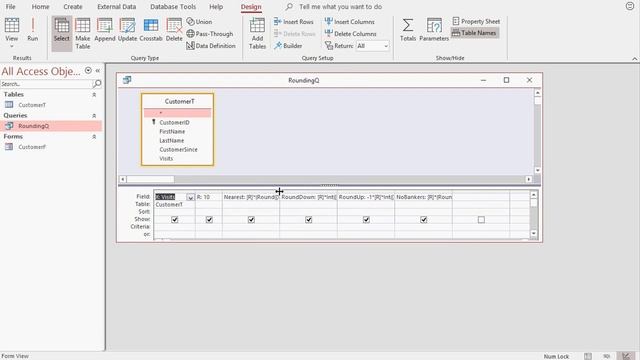Choose the Append query type
This screenshot has height=360, width=640.
pyautogui.click(x=104, y=29)
